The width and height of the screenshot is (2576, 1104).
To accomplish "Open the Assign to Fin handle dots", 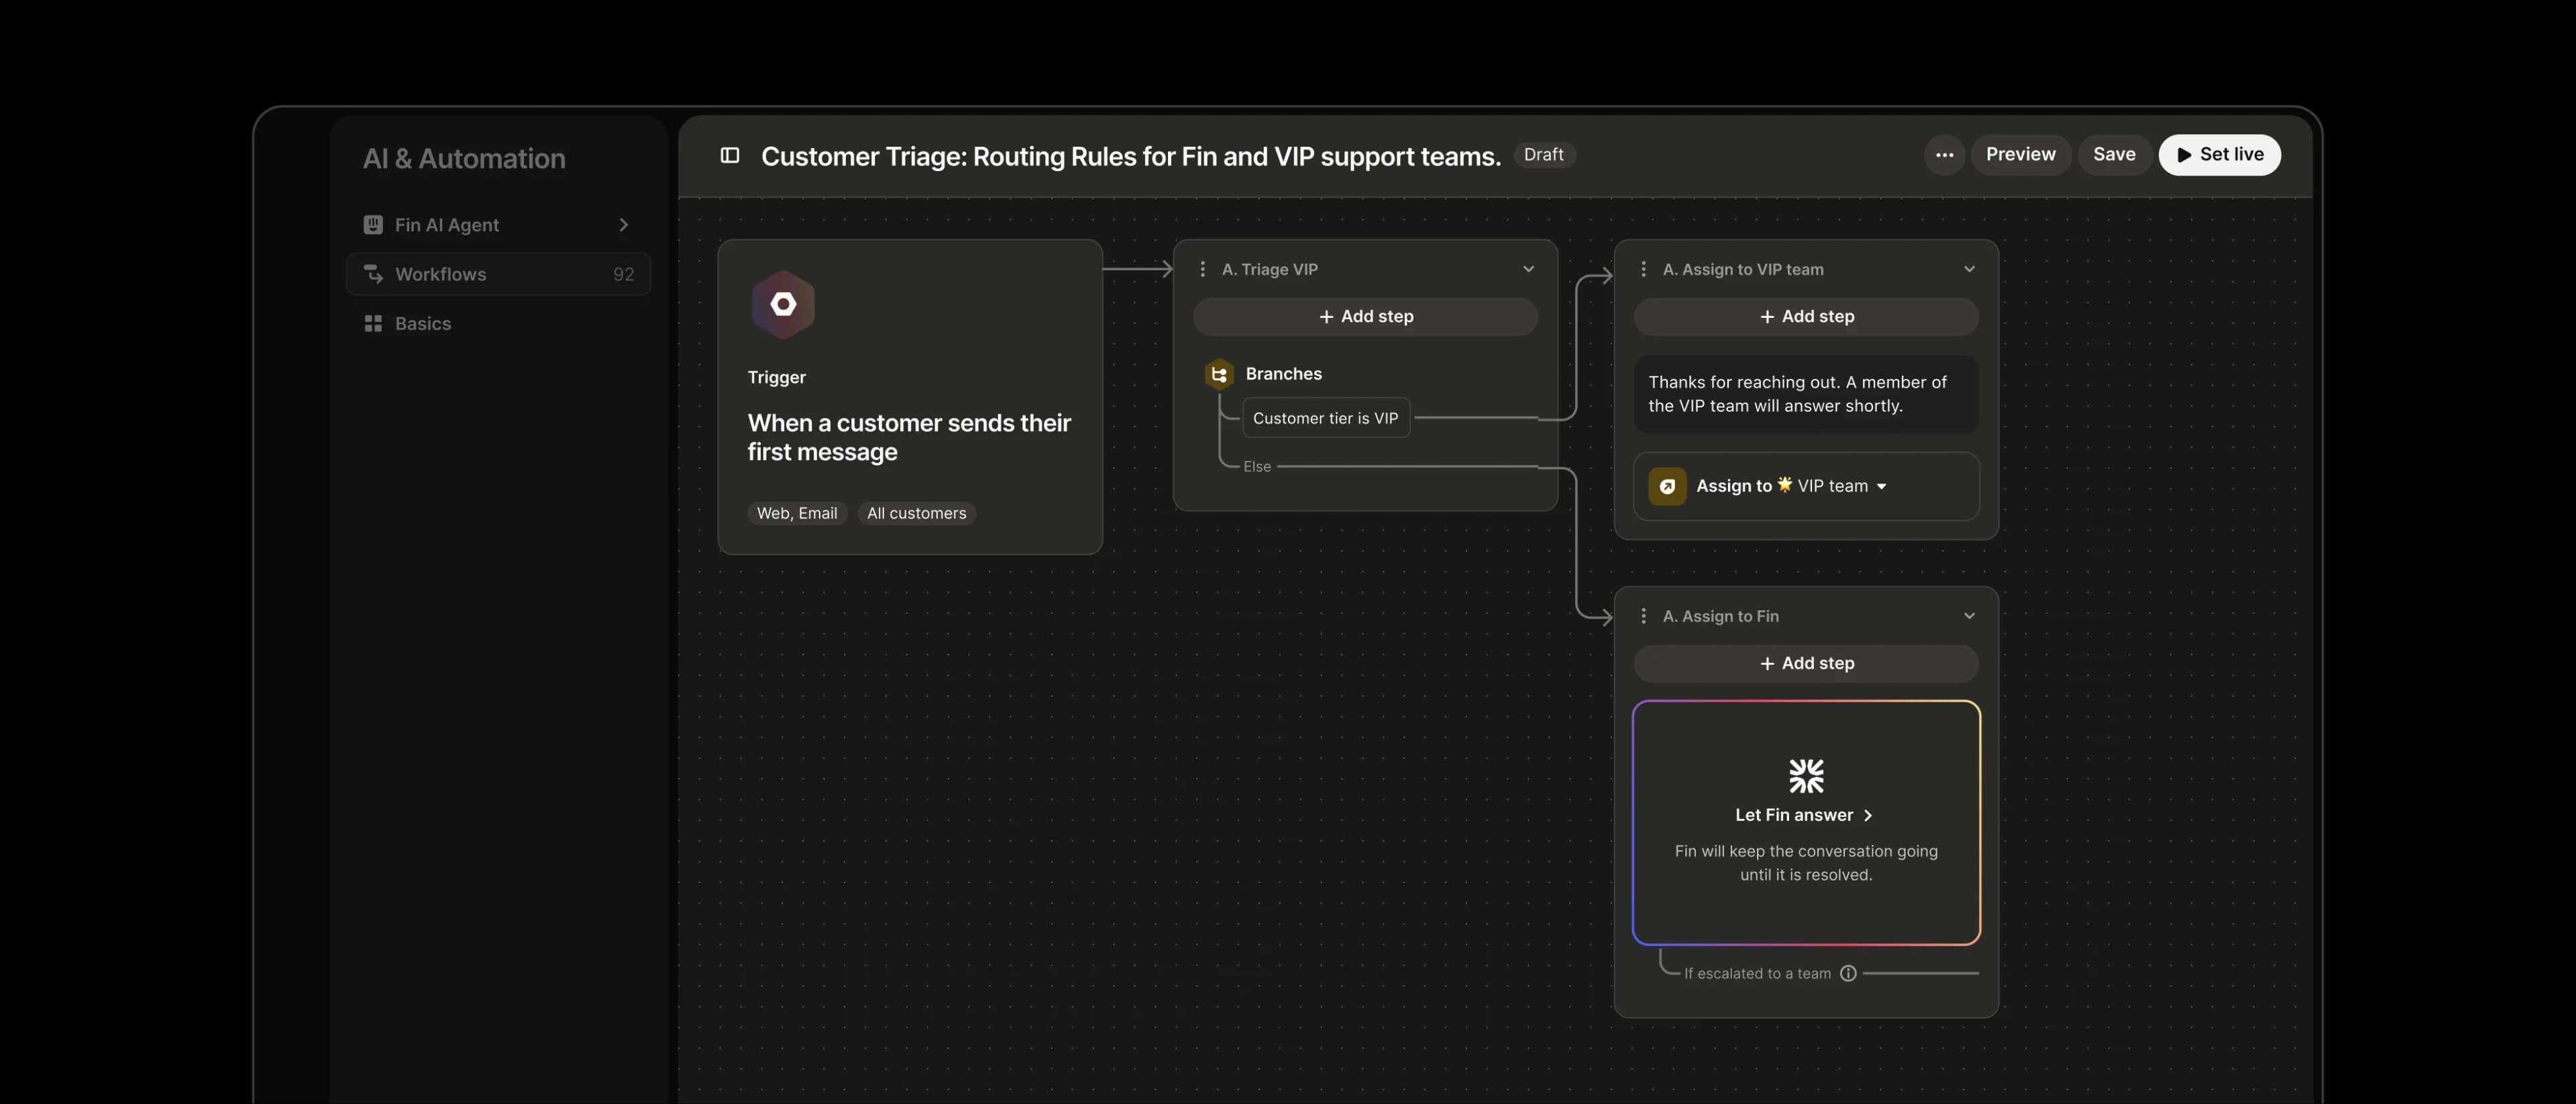I will click(1643, 616).
